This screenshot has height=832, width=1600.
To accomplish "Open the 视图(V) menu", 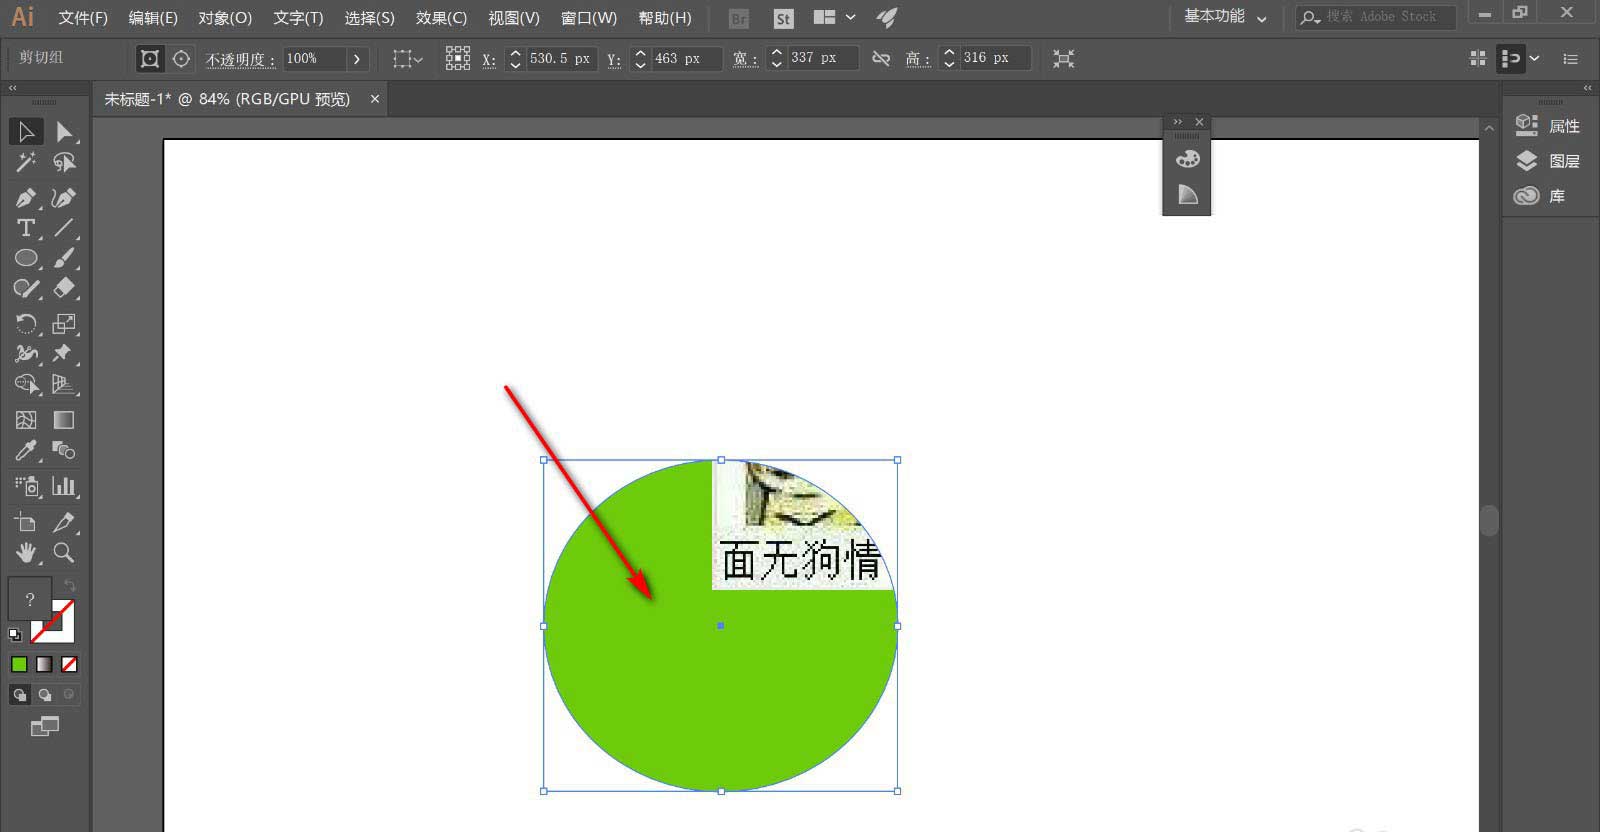I will point(514,18).
